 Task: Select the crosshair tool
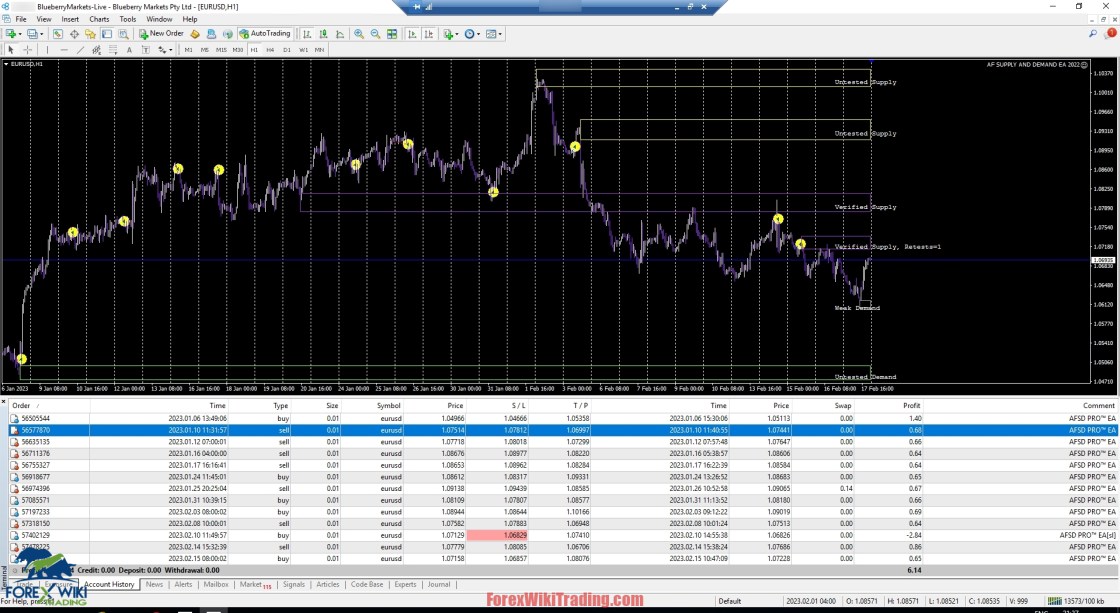pos(27,50)
